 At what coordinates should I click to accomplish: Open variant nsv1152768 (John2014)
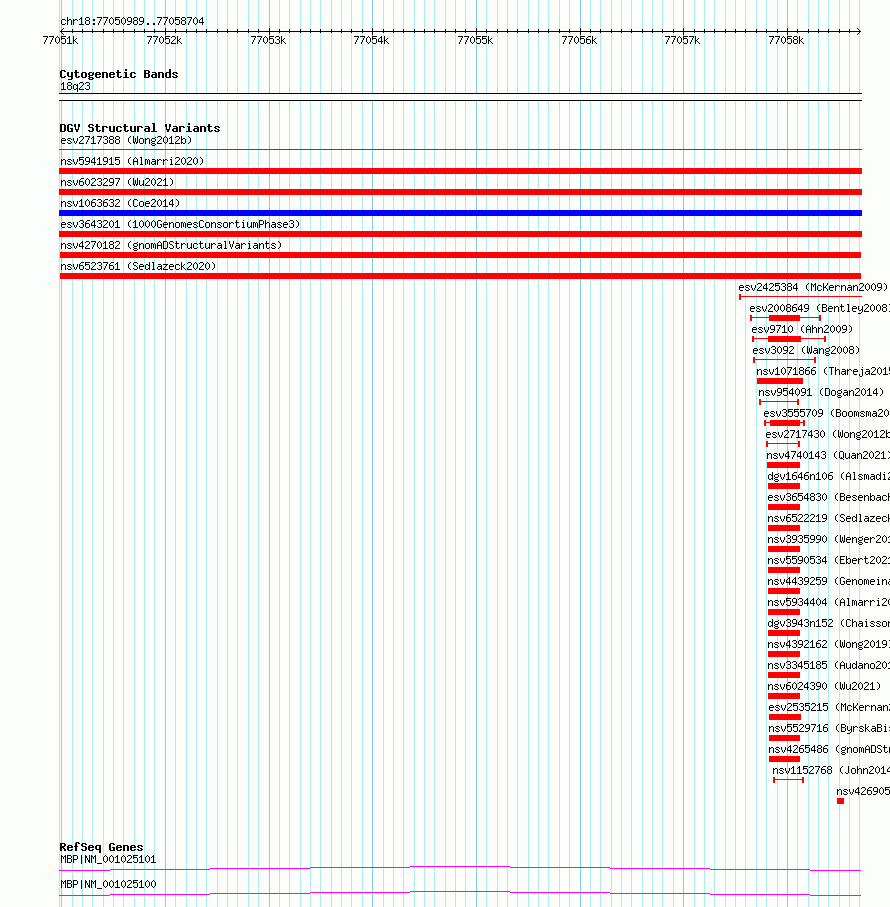pyautogui.click(x=831, y=770)
